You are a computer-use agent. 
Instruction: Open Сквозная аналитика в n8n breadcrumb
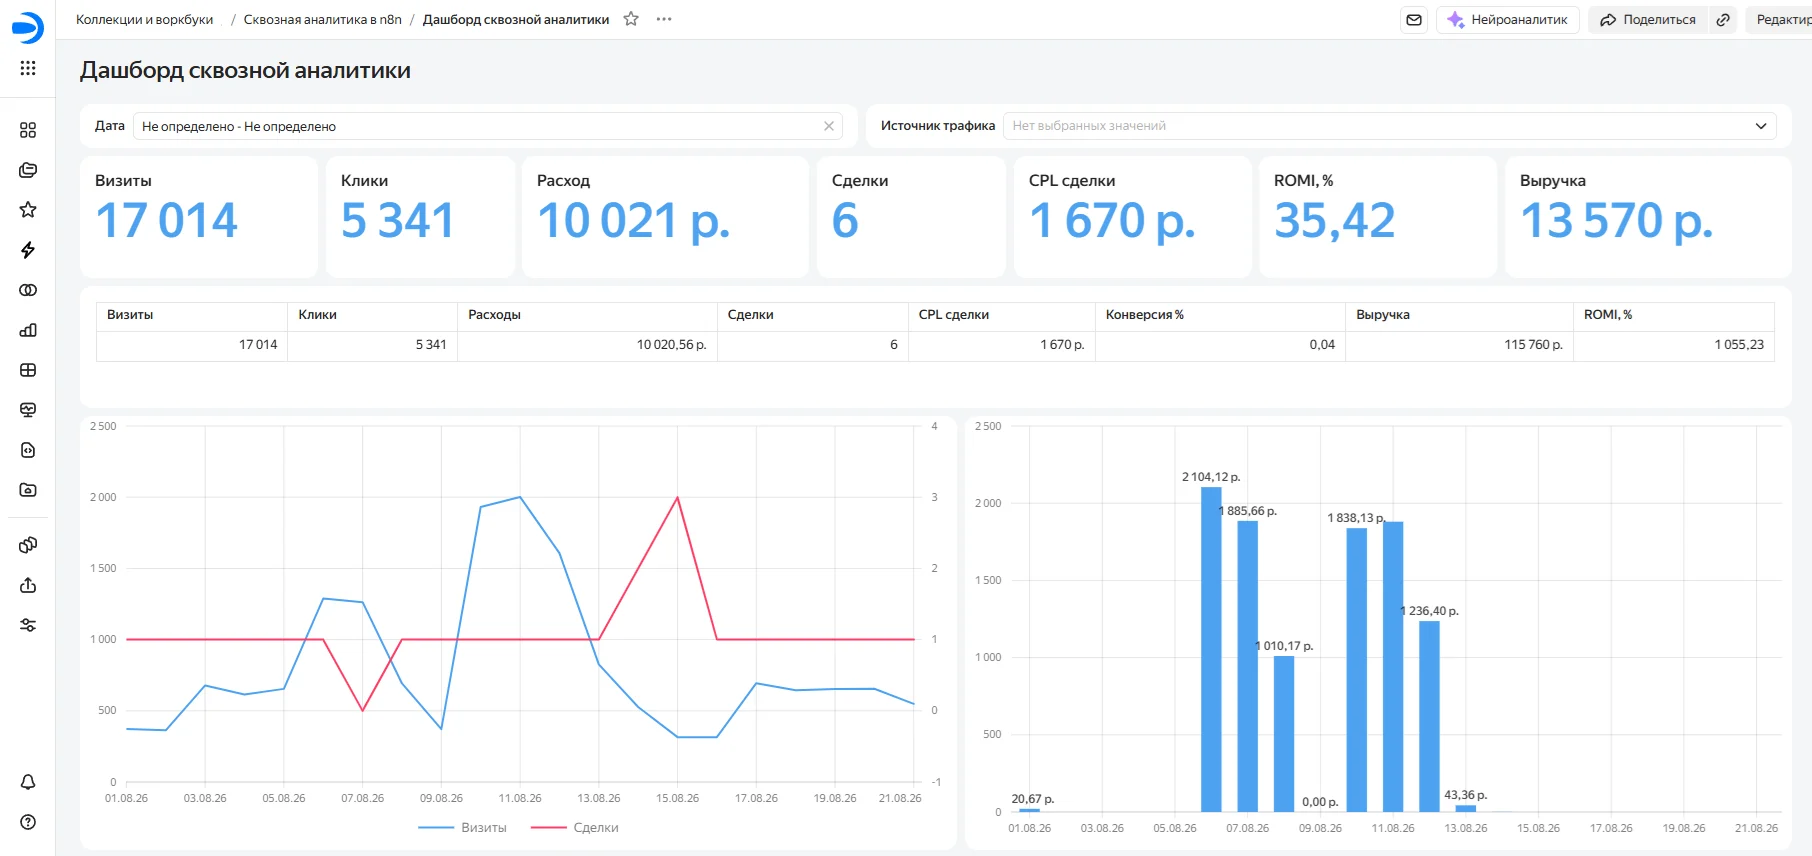tap(322, 20)
